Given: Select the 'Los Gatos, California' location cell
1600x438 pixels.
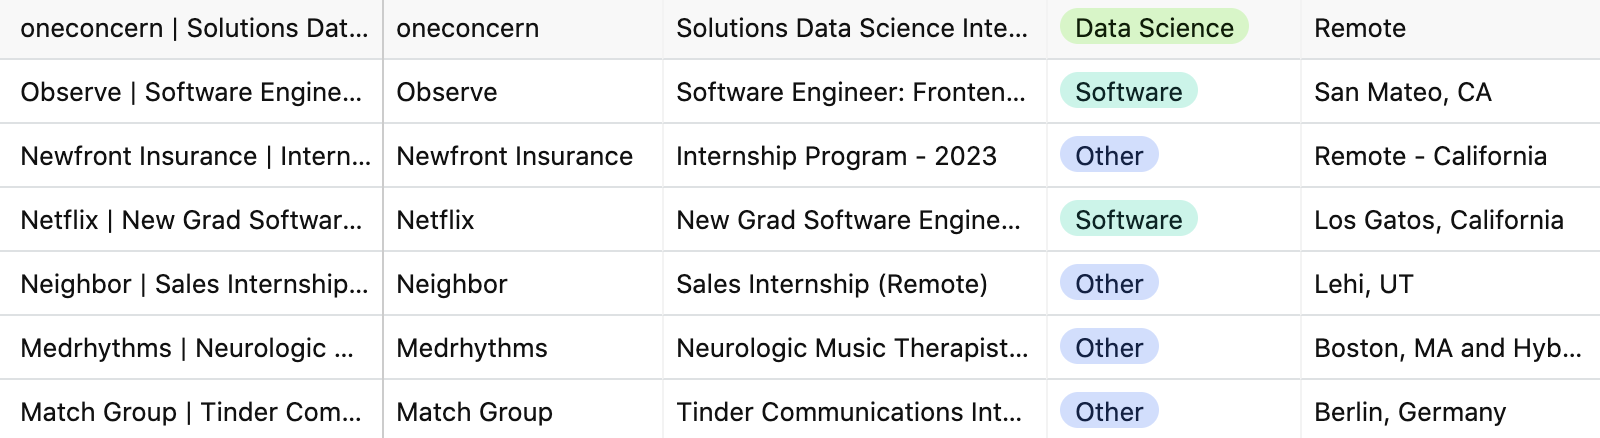Looking at the screenshot, I should point(1450,220).
